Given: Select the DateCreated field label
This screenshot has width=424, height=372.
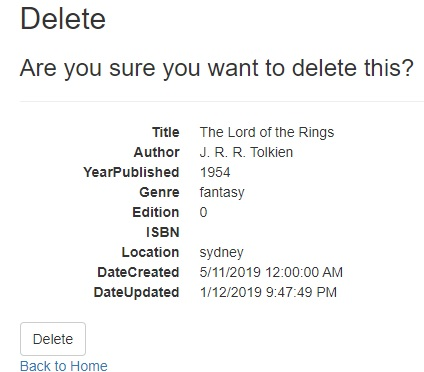Looking at the screenshot, I should click(138, 272).
